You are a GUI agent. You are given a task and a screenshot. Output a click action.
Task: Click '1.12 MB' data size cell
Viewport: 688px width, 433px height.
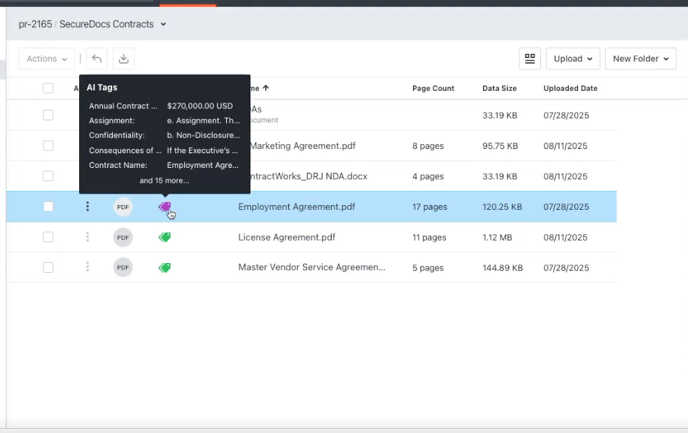[x=497, y=237]
